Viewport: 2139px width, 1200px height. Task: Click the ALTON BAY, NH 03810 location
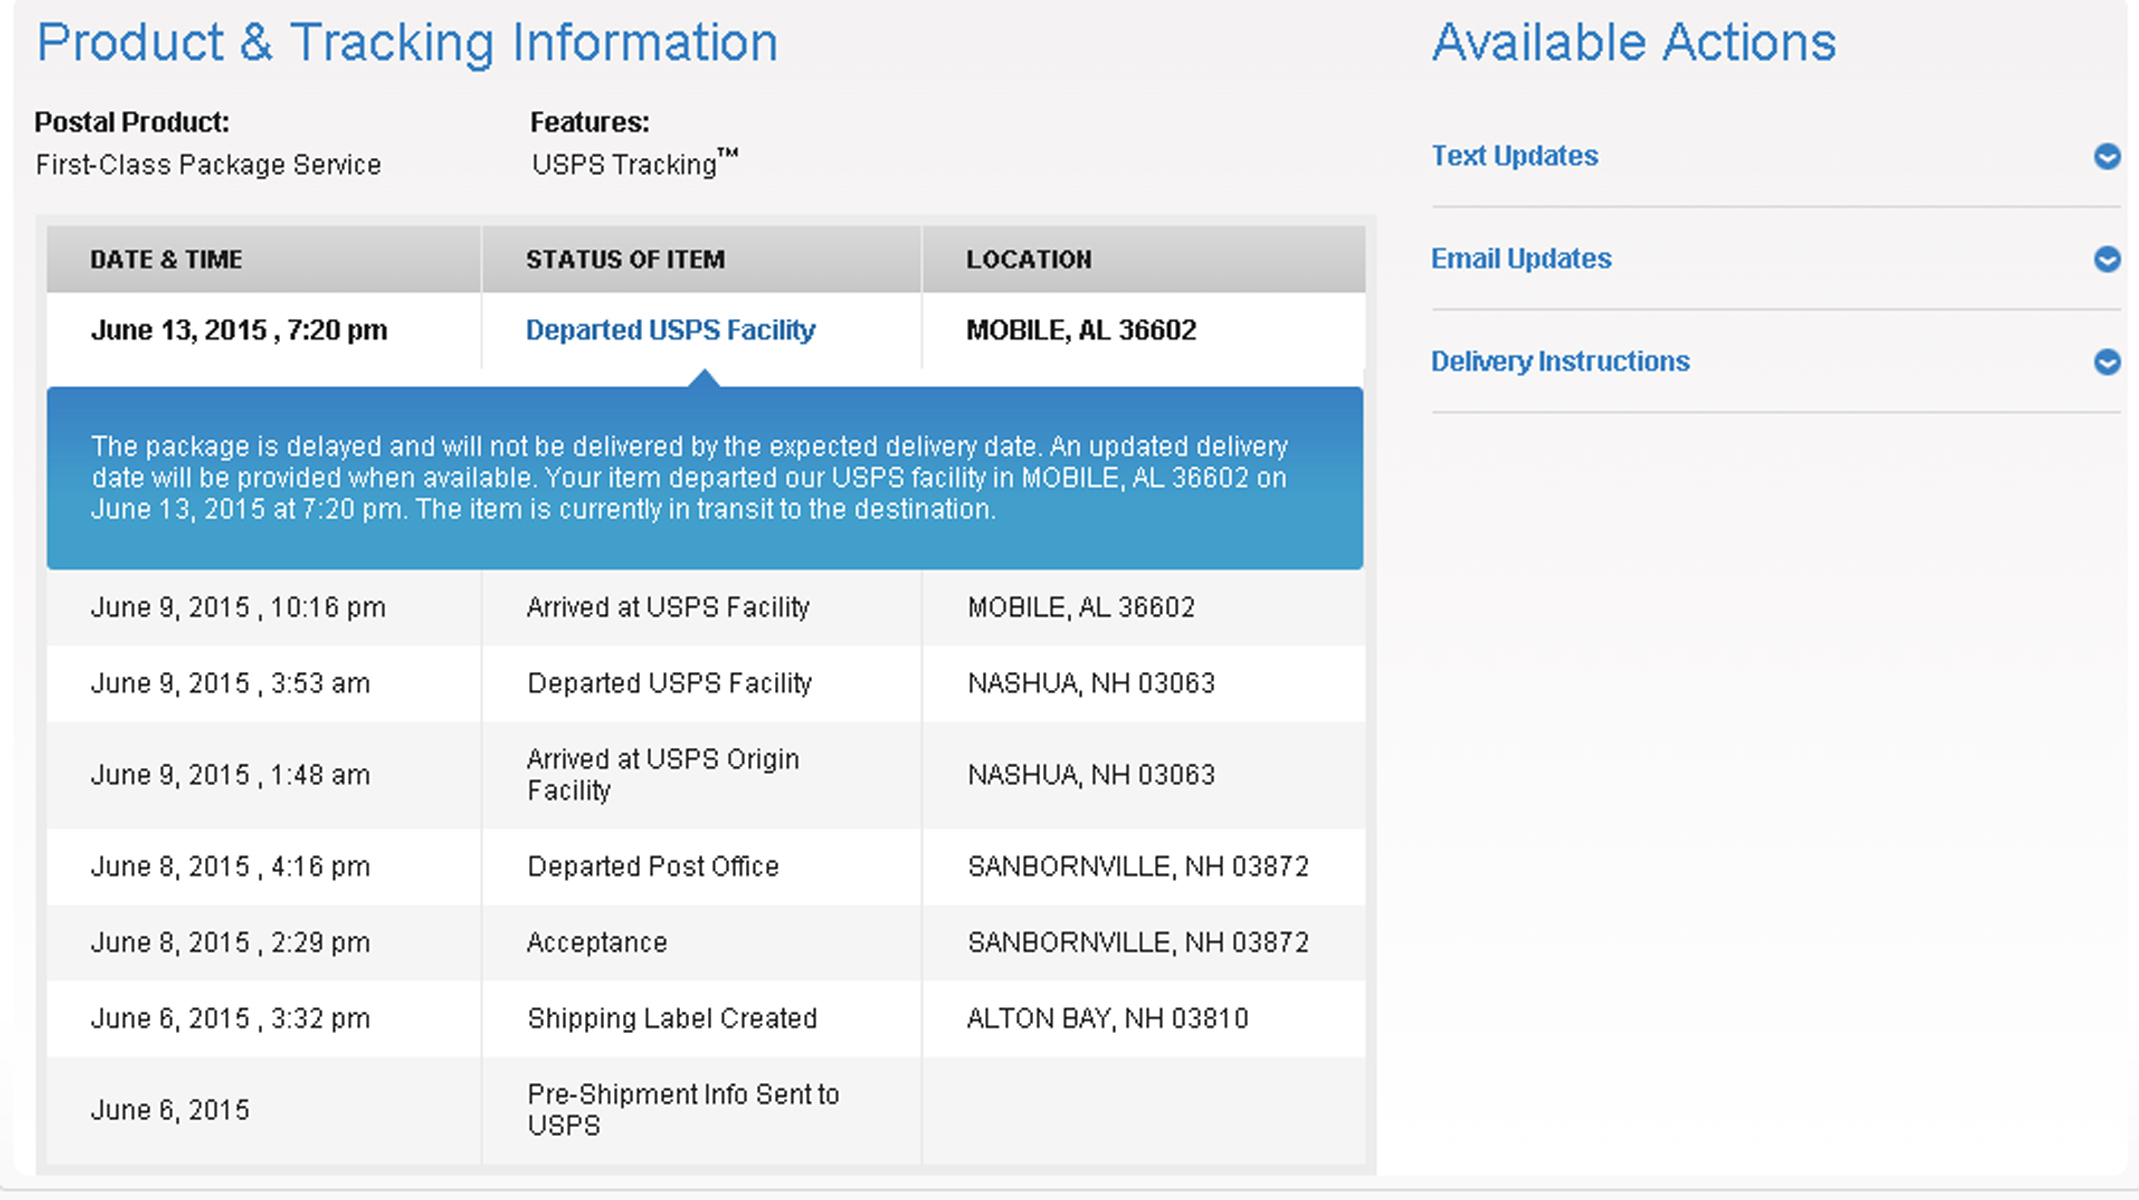1107,1018
